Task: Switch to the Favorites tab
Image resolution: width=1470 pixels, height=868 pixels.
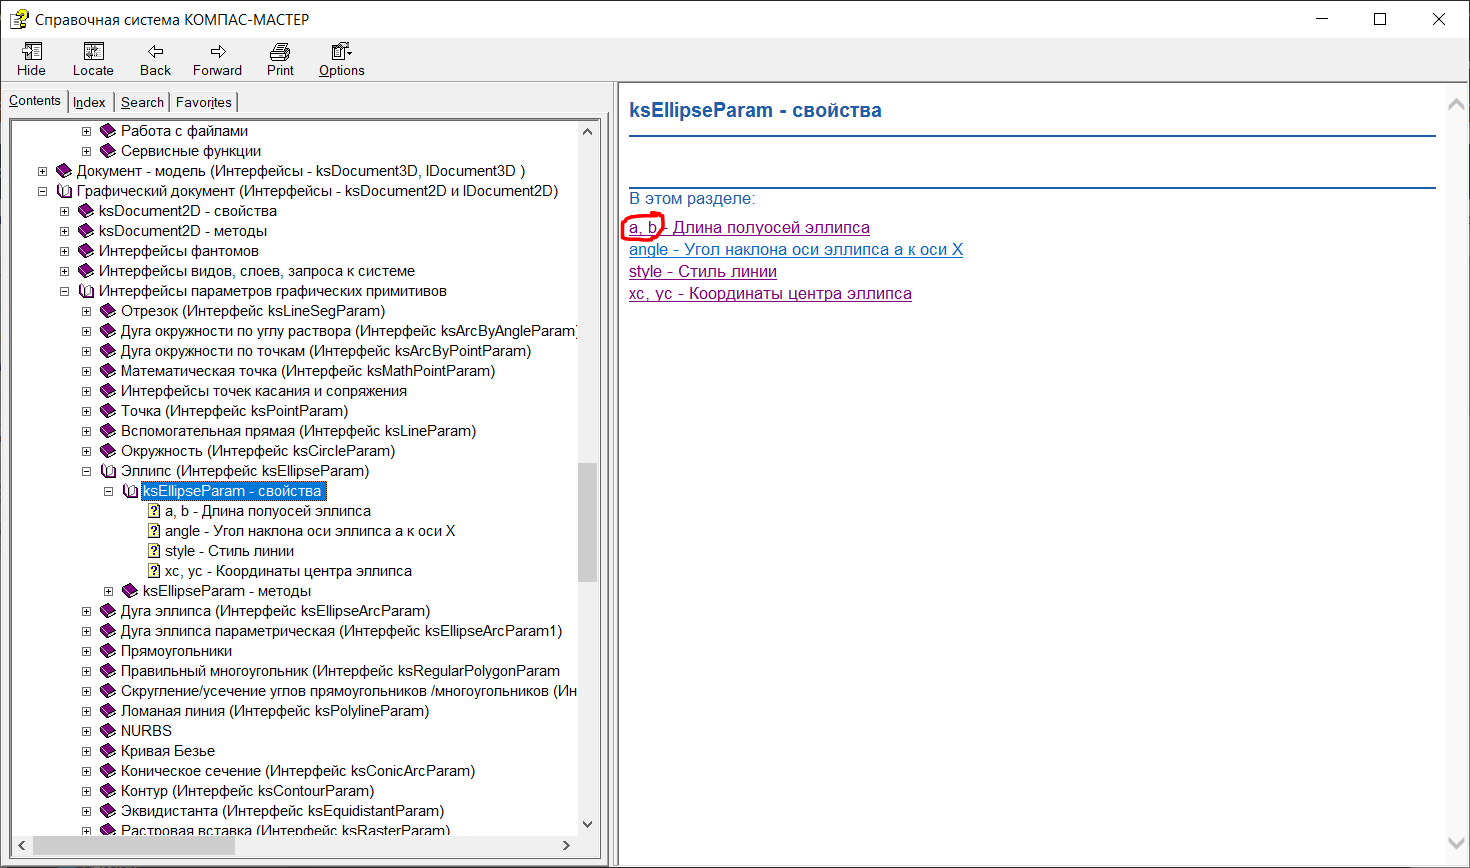Action: (x=204, y=102)
